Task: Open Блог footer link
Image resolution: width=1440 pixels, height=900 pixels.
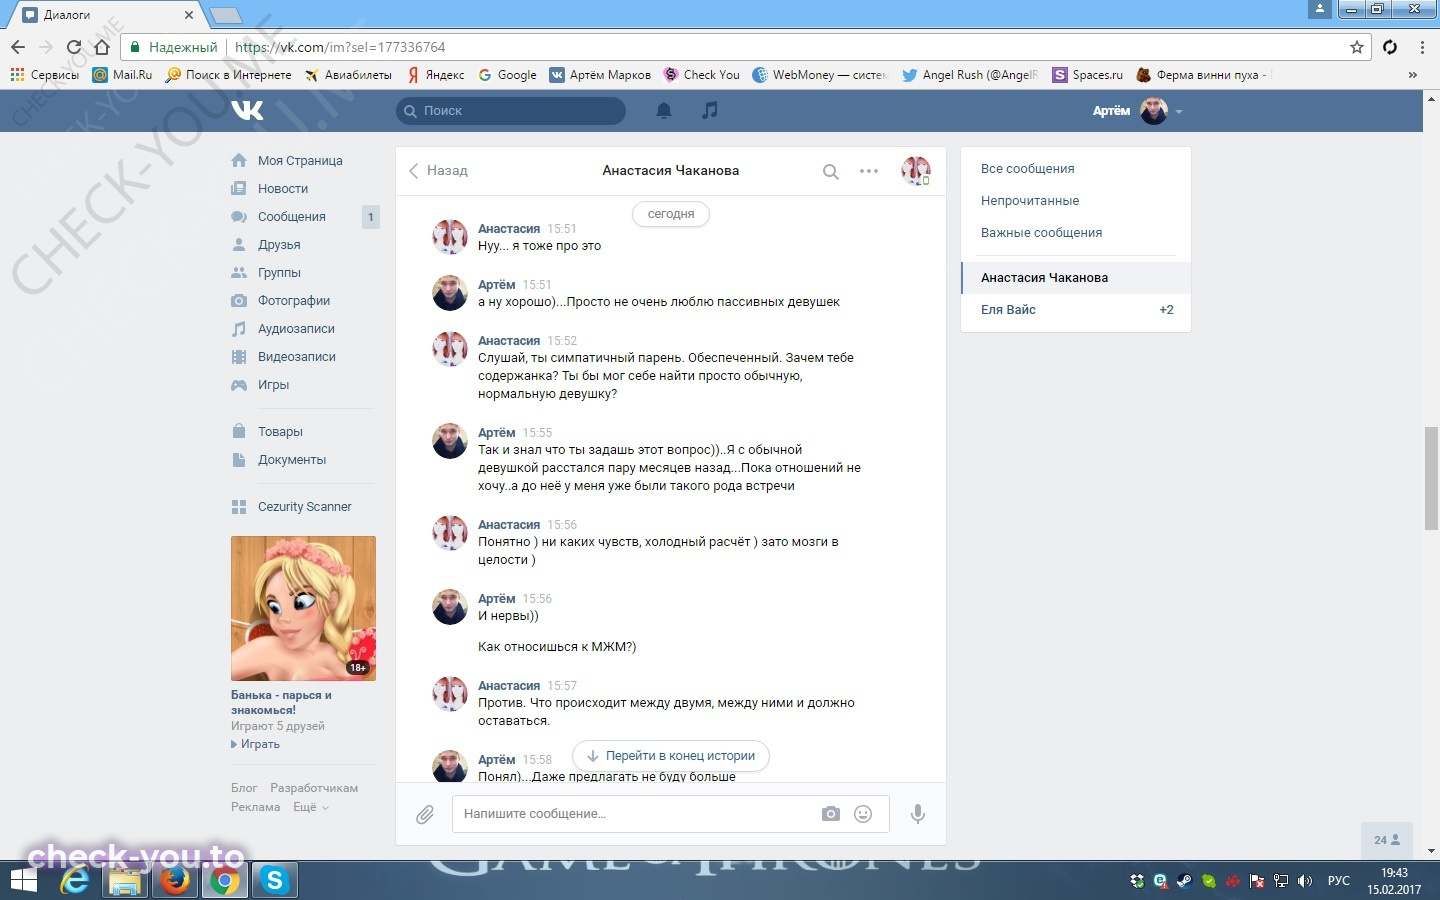Action: pyautogui.click(x=244, y=788)
